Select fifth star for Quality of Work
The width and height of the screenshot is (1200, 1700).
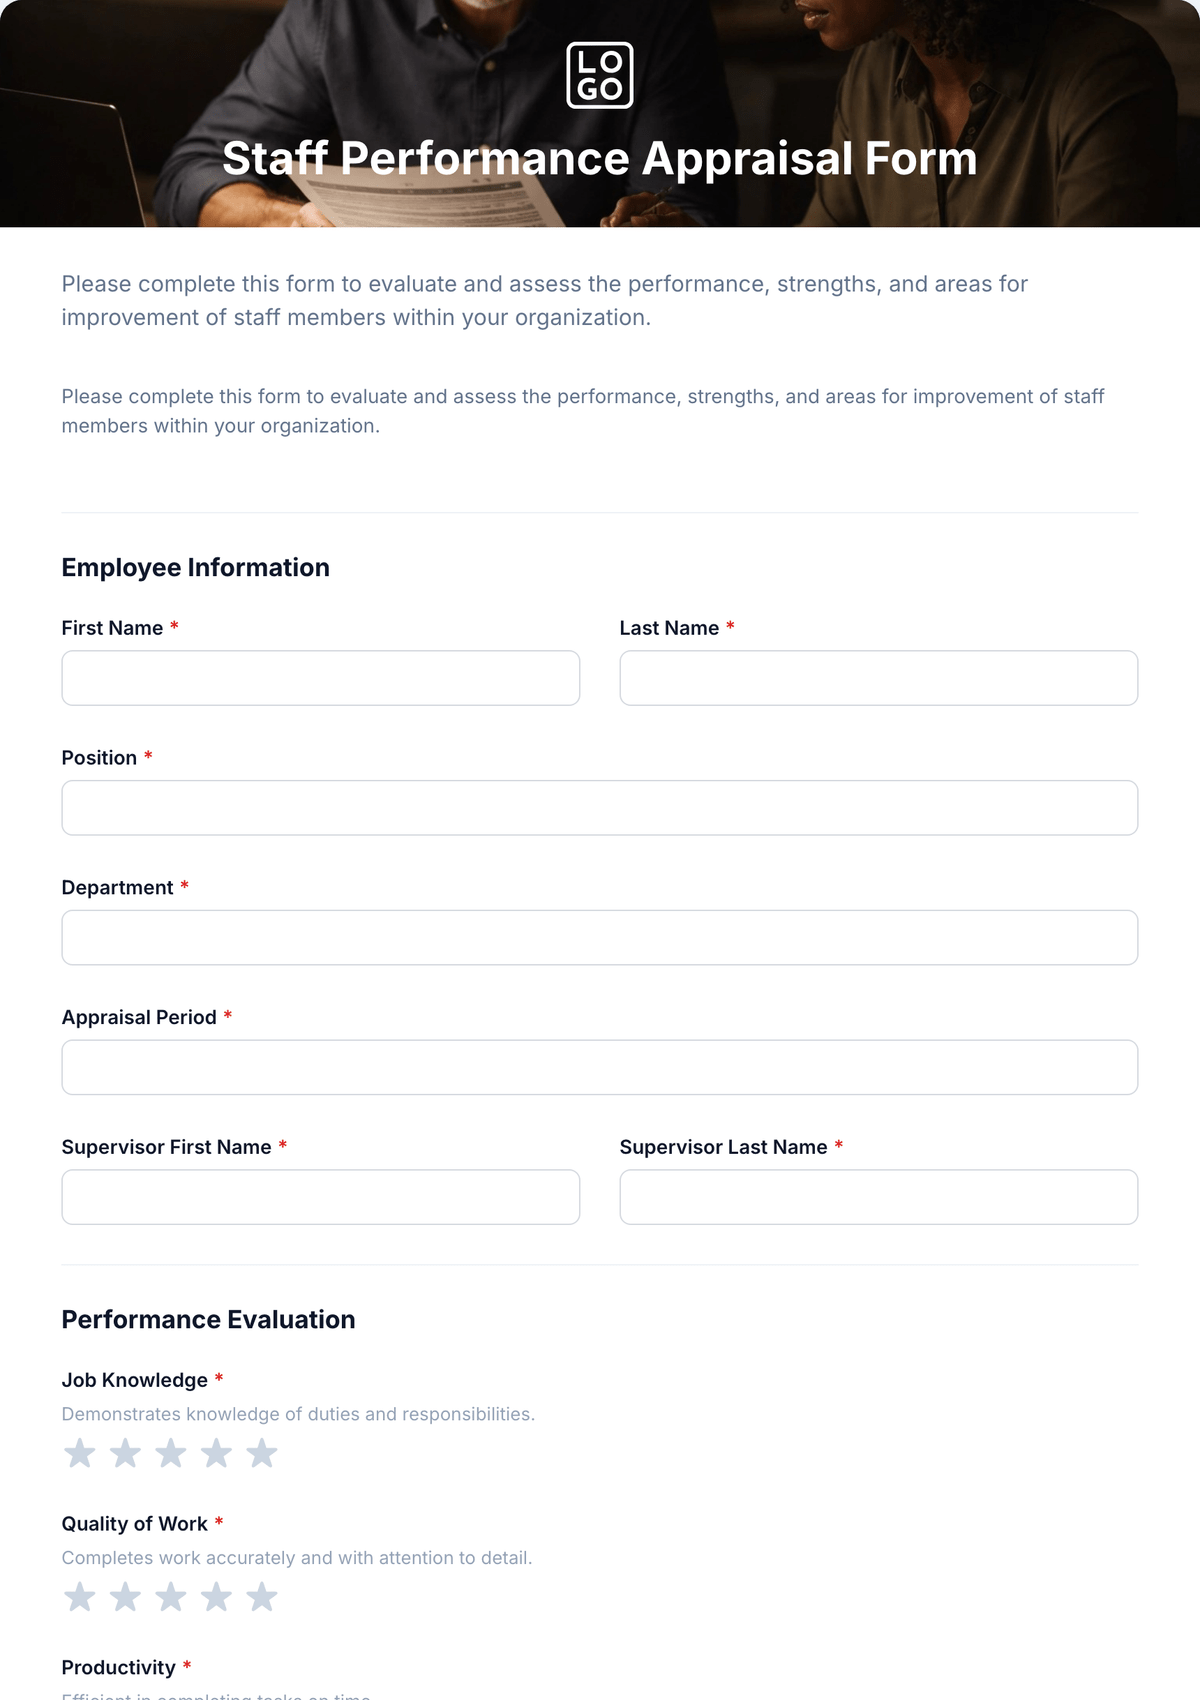tap(262, 1597)
